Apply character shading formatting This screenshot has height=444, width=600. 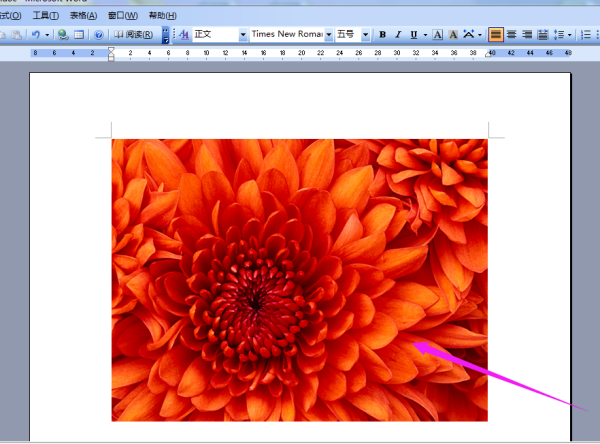click(x=452, y=34)
